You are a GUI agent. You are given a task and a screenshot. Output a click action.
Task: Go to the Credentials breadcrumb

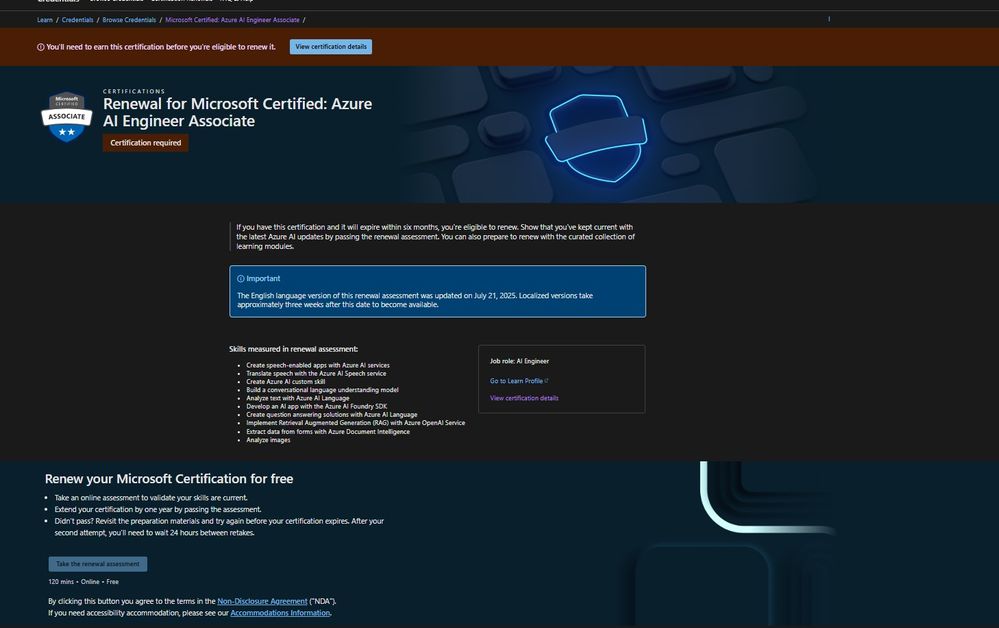tap(78, 20)
